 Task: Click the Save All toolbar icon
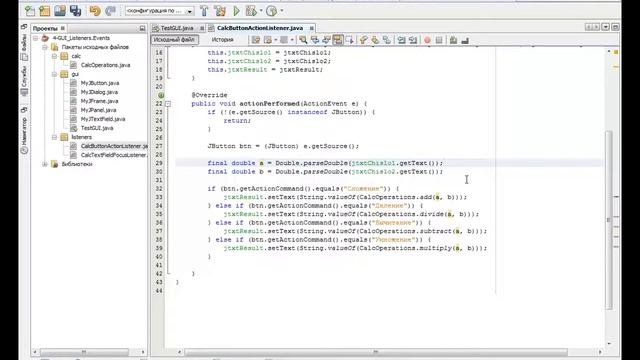point(75,11)
